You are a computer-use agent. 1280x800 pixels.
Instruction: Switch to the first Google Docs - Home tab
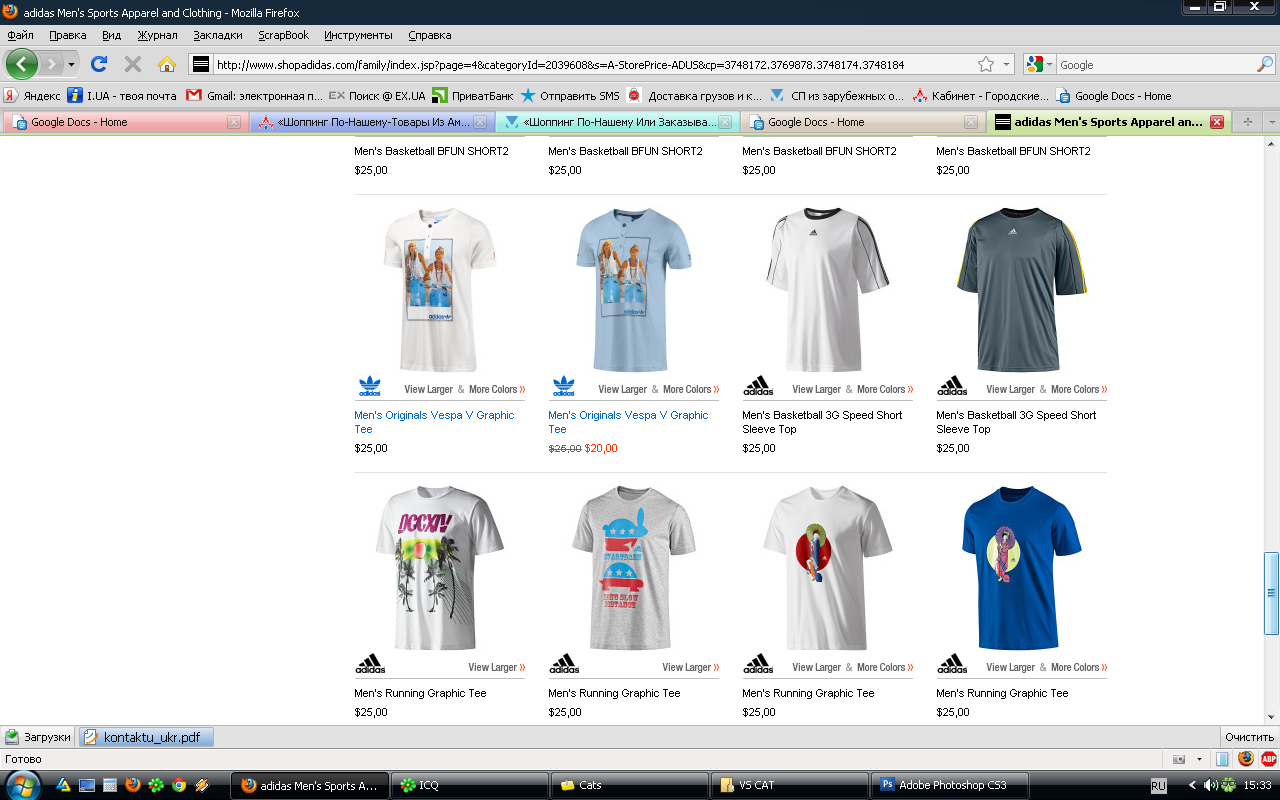[124, 122]
